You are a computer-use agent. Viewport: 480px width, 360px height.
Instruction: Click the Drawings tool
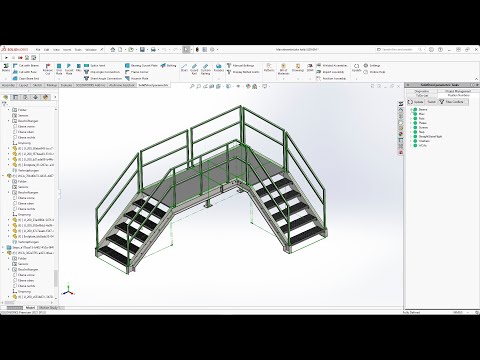[x=298, y=68]
